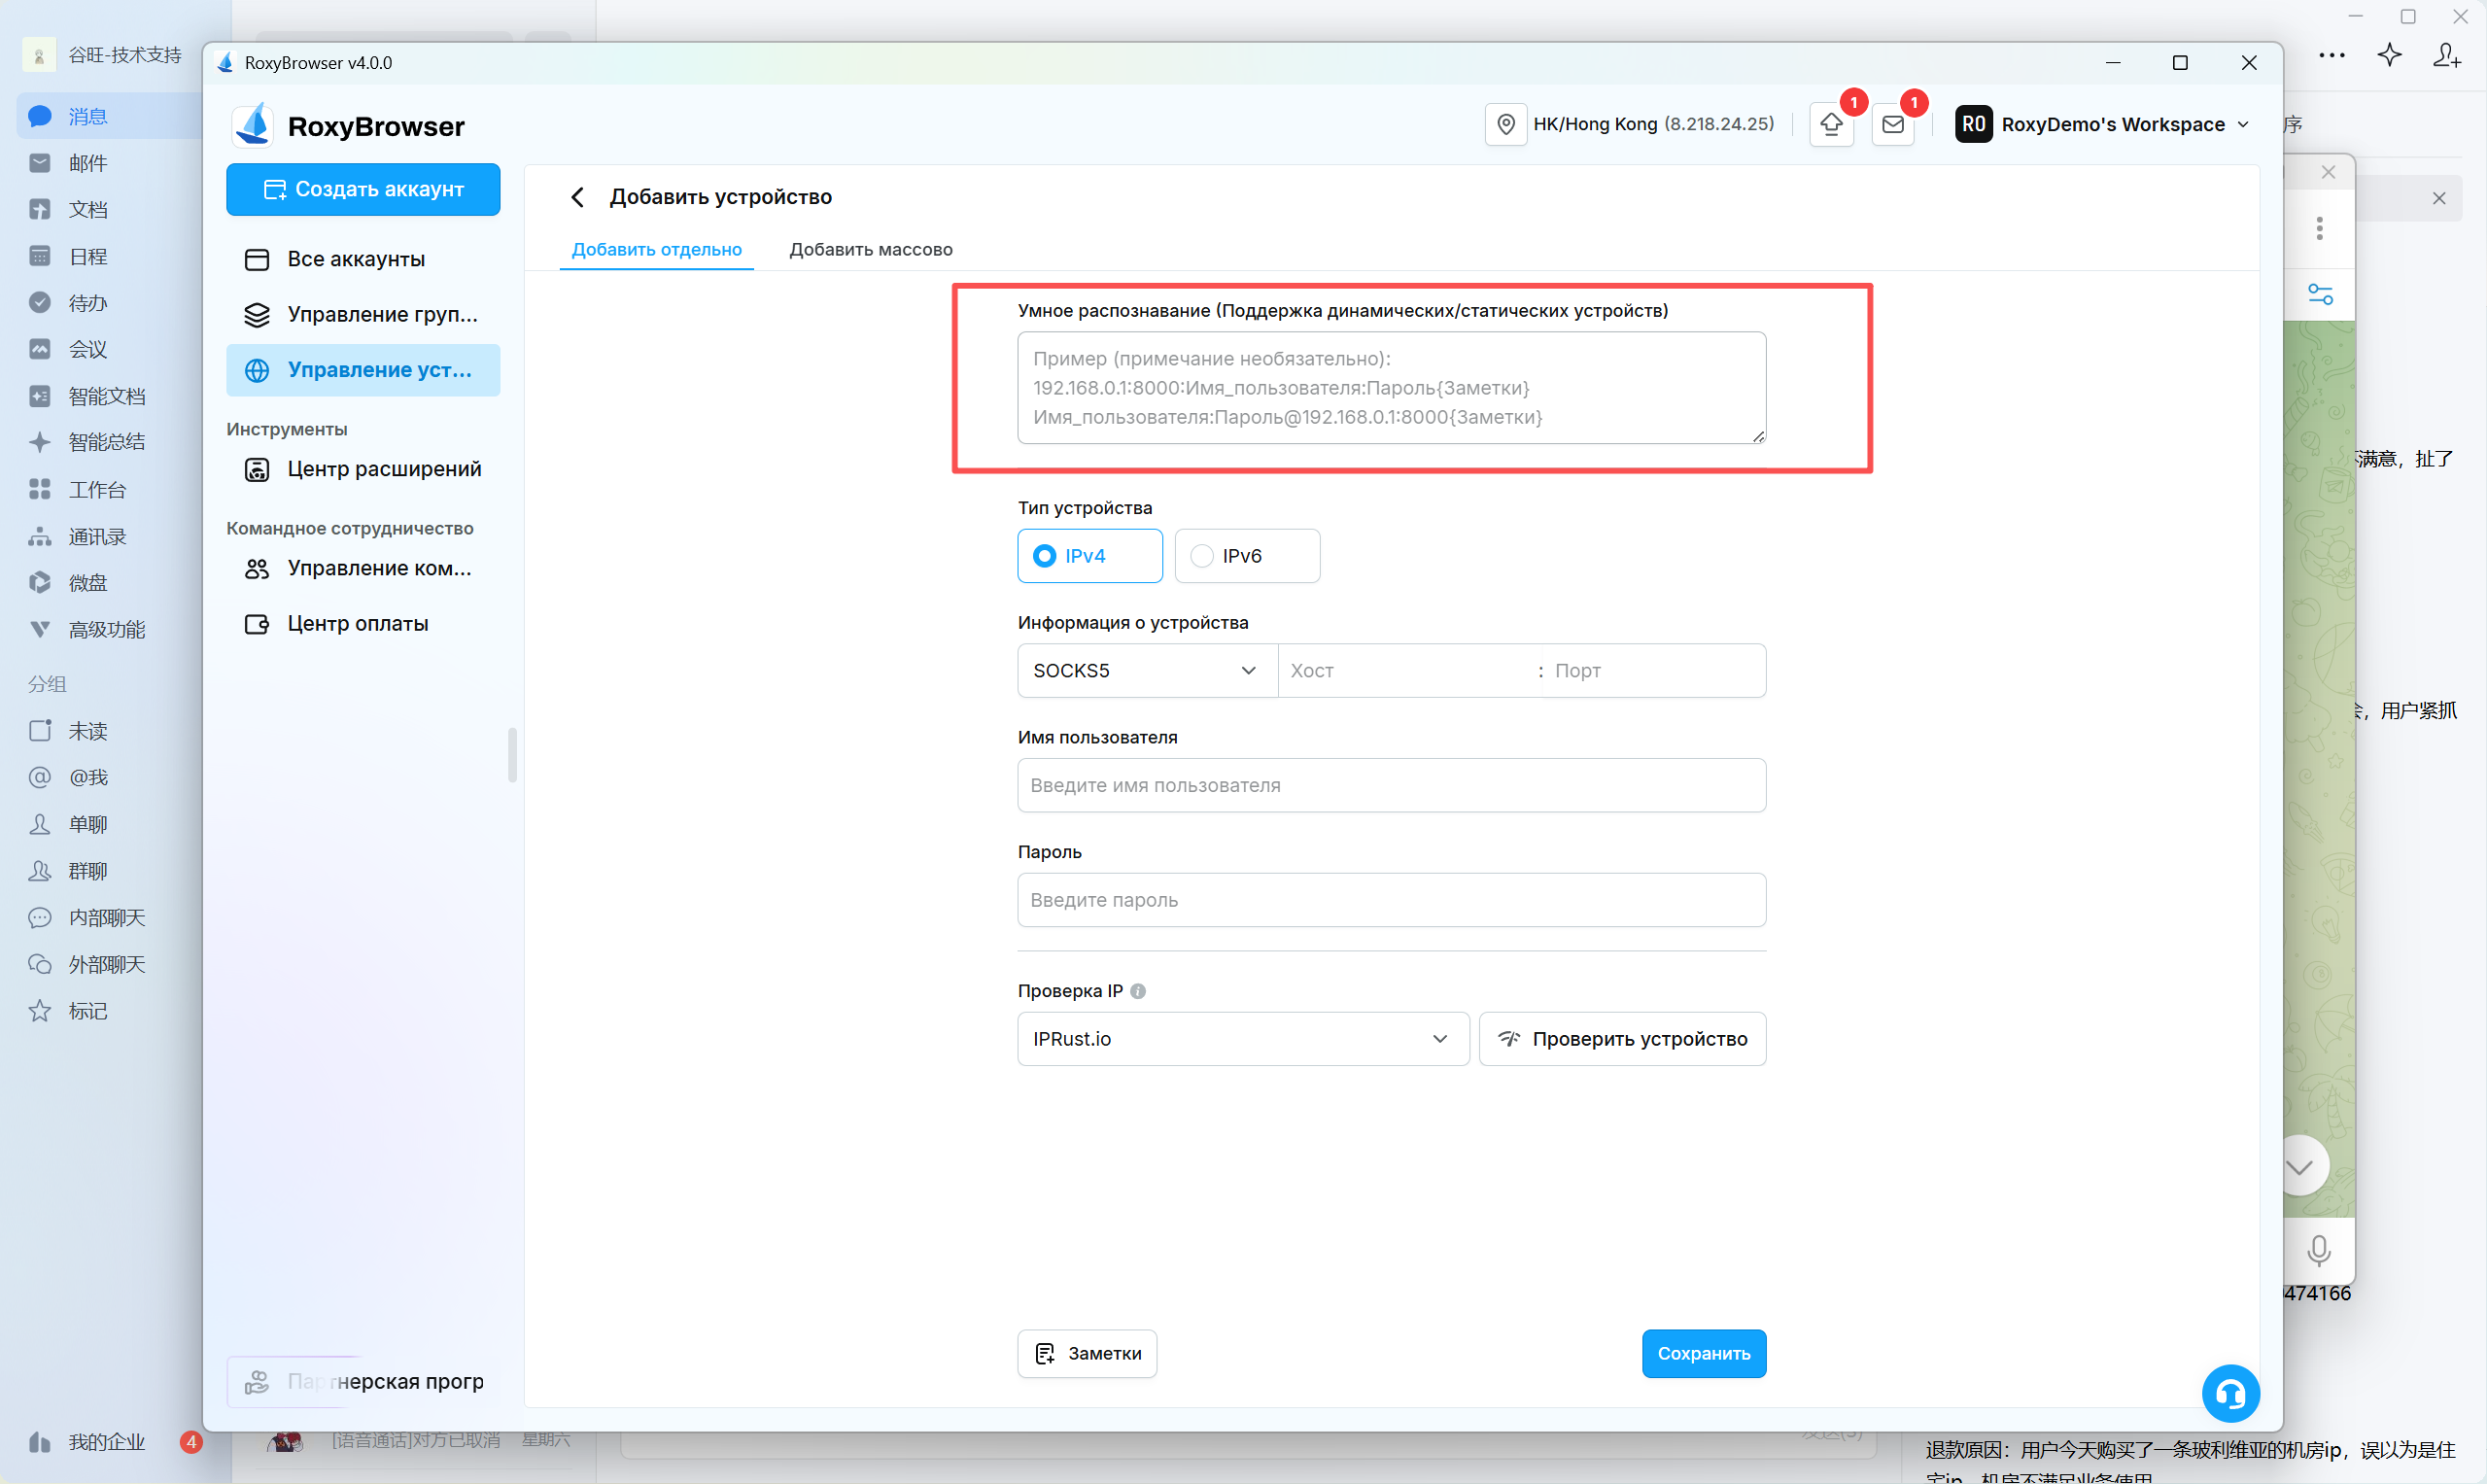Switch to Добавить массово tab

pyautogui.click(x=870, y=249)
